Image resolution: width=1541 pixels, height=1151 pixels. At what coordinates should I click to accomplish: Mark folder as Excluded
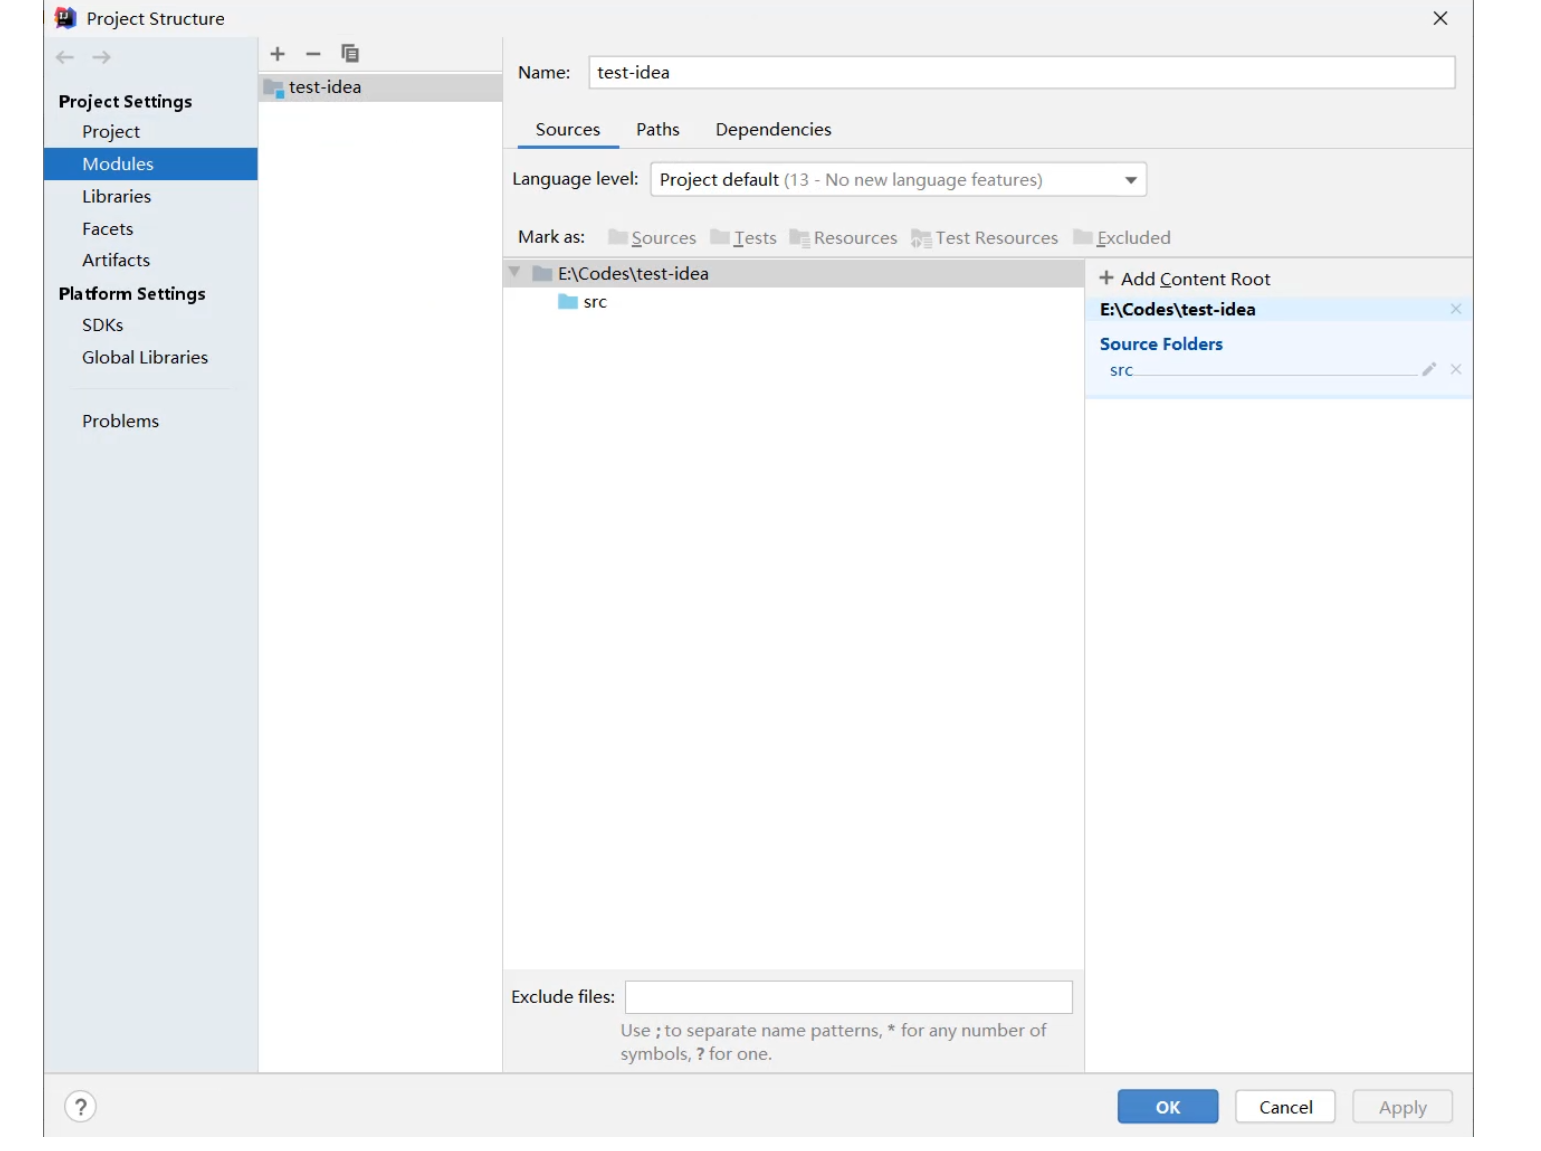[1121, 238]
